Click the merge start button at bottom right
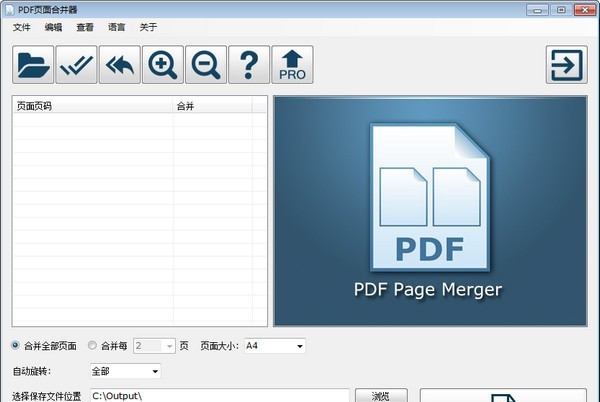Image resolution: width=600 pixels, height=402 pixels. click(x=503, y=395)
